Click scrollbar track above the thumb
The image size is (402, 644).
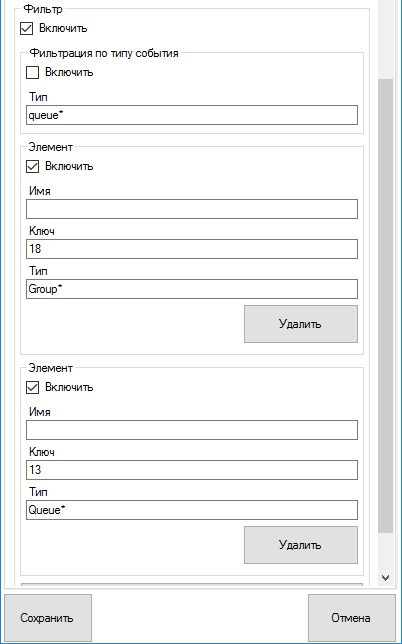(x=385, y=39)
